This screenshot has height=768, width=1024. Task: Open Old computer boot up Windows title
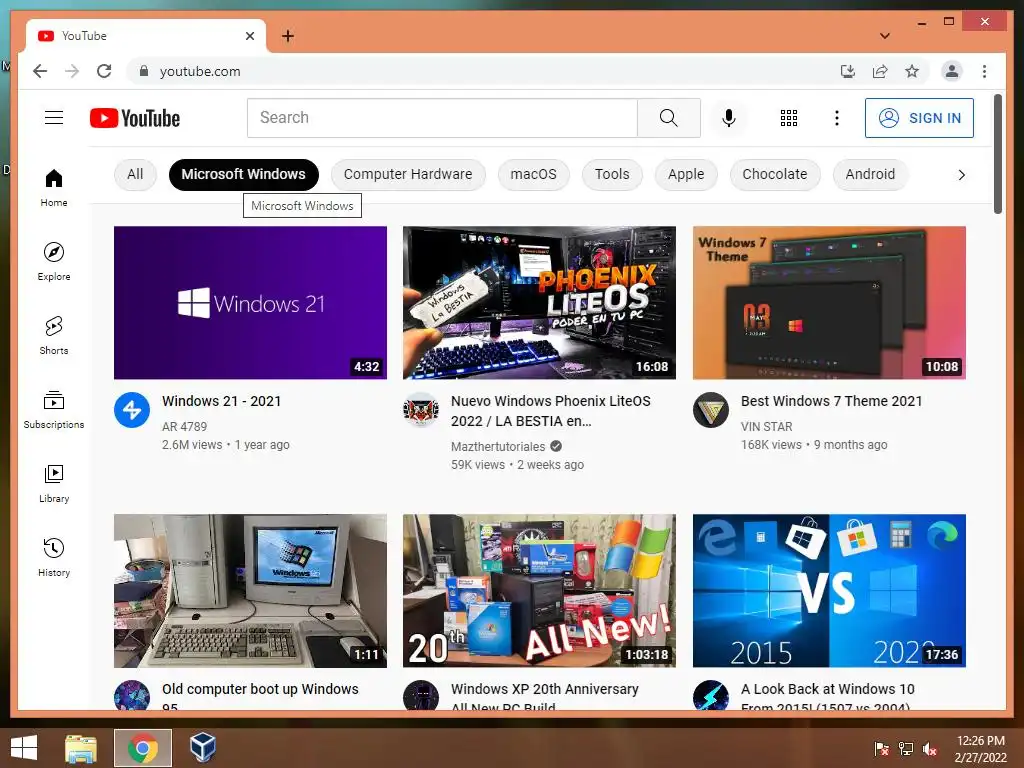260,696
